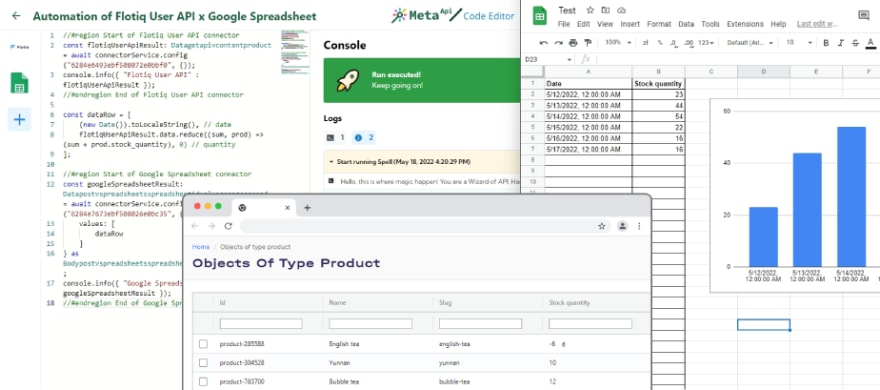880x390 pixels.
Task: Check the product-304528 row checkbox
Action: click(203, 363)
